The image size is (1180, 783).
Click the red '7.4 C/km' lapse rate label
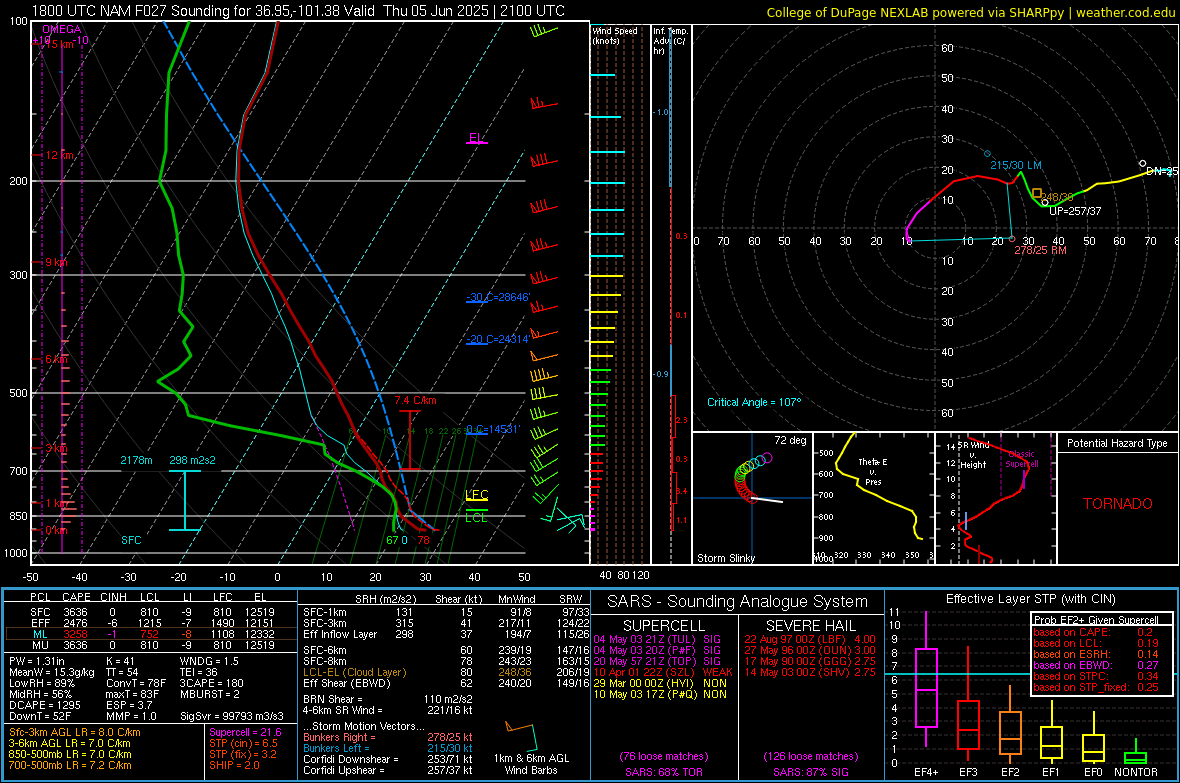pos(415,401)
